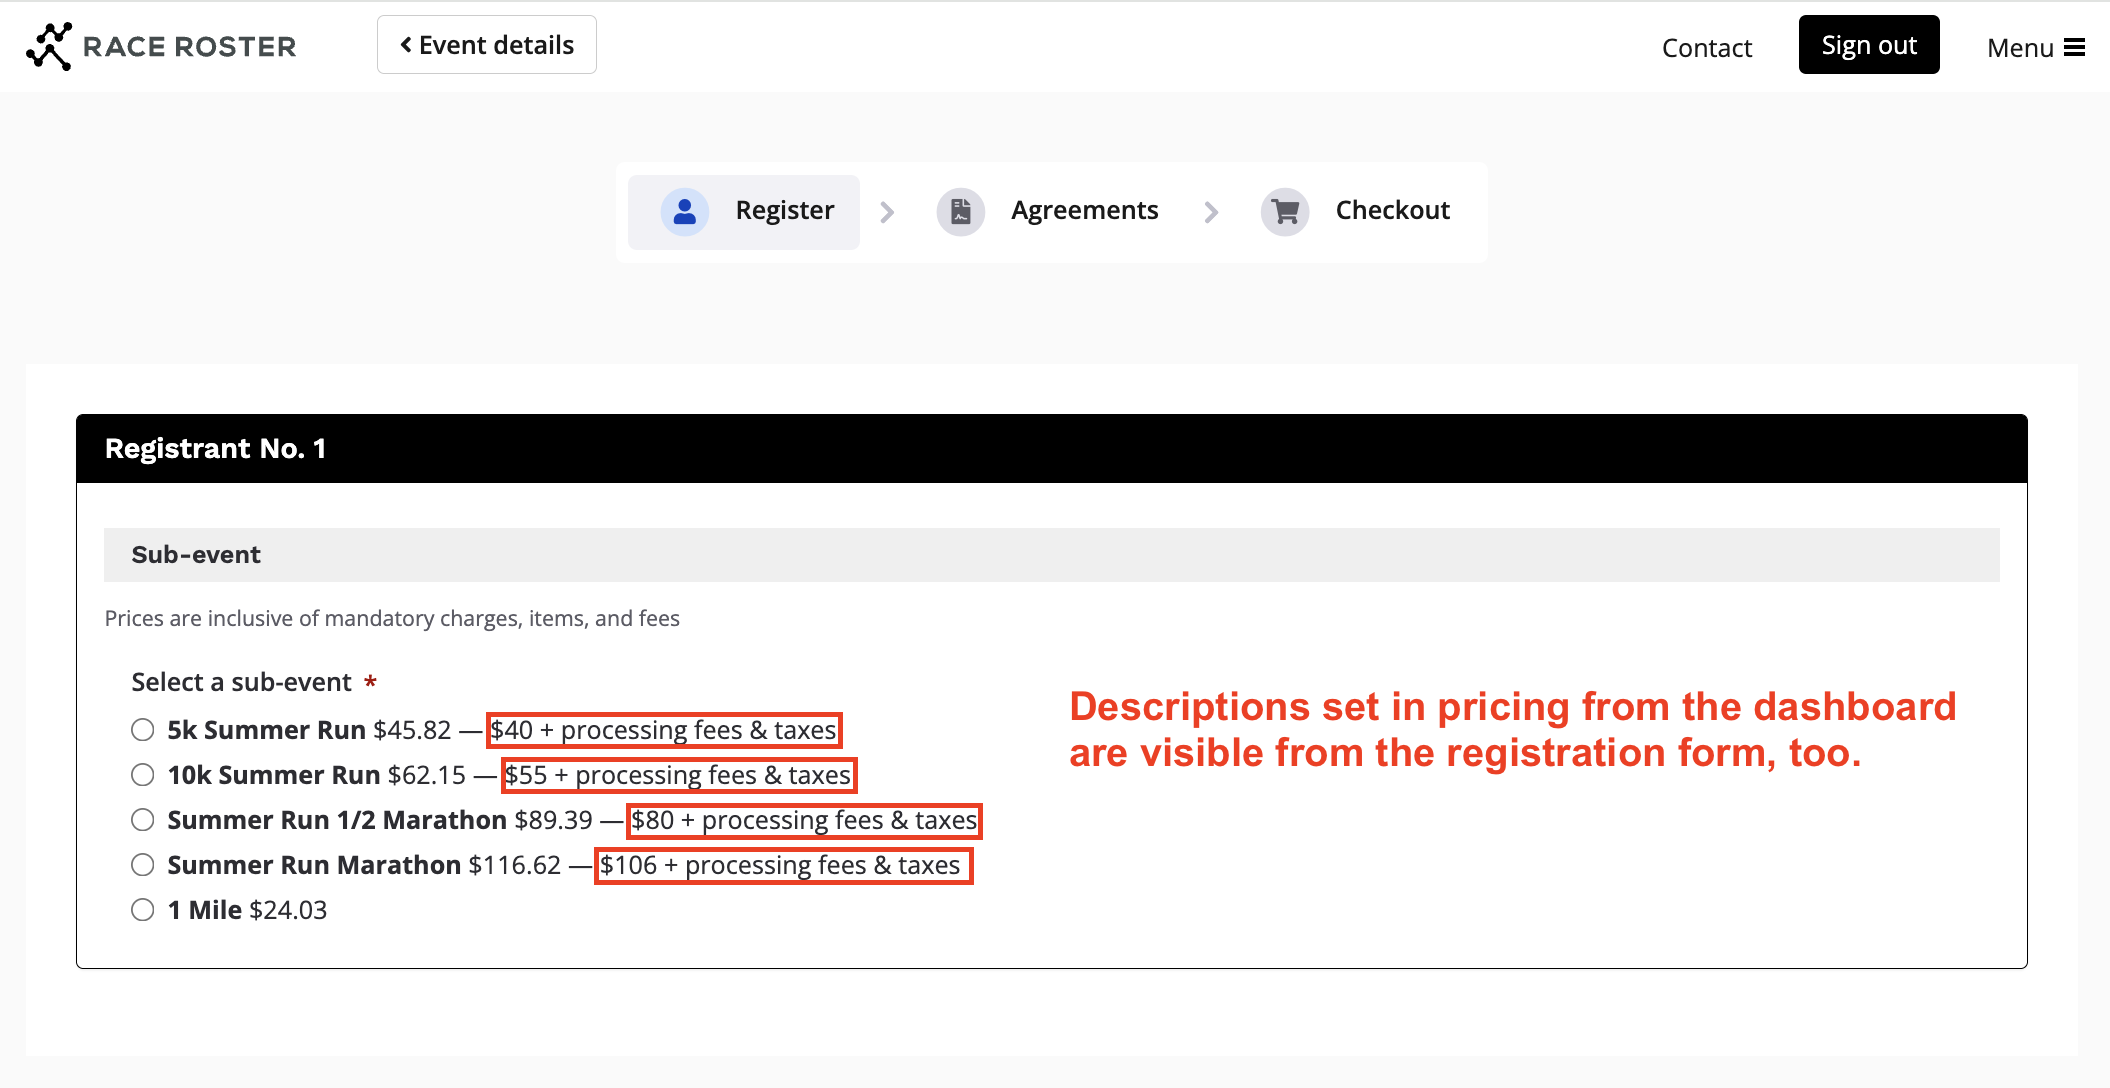2110x1088 pixels.
Task: Click the back chevron in Event details
Action: pos(406,45)
